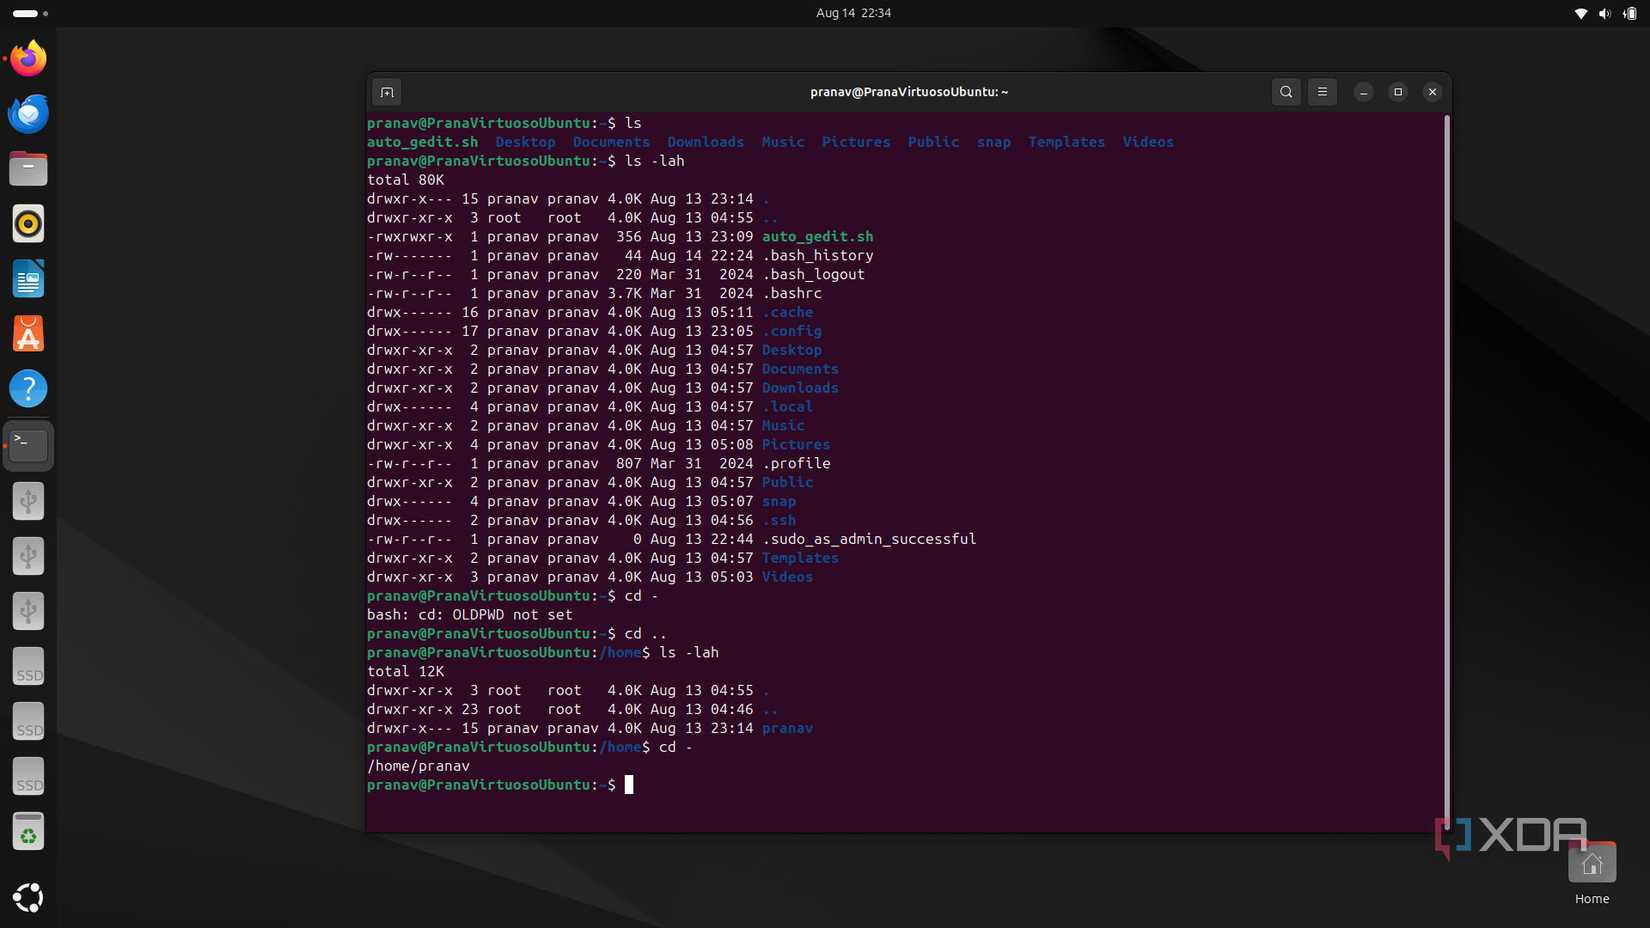
Task: Open LibreOffice Writer from the dock
Action: [x=27, y=279]
